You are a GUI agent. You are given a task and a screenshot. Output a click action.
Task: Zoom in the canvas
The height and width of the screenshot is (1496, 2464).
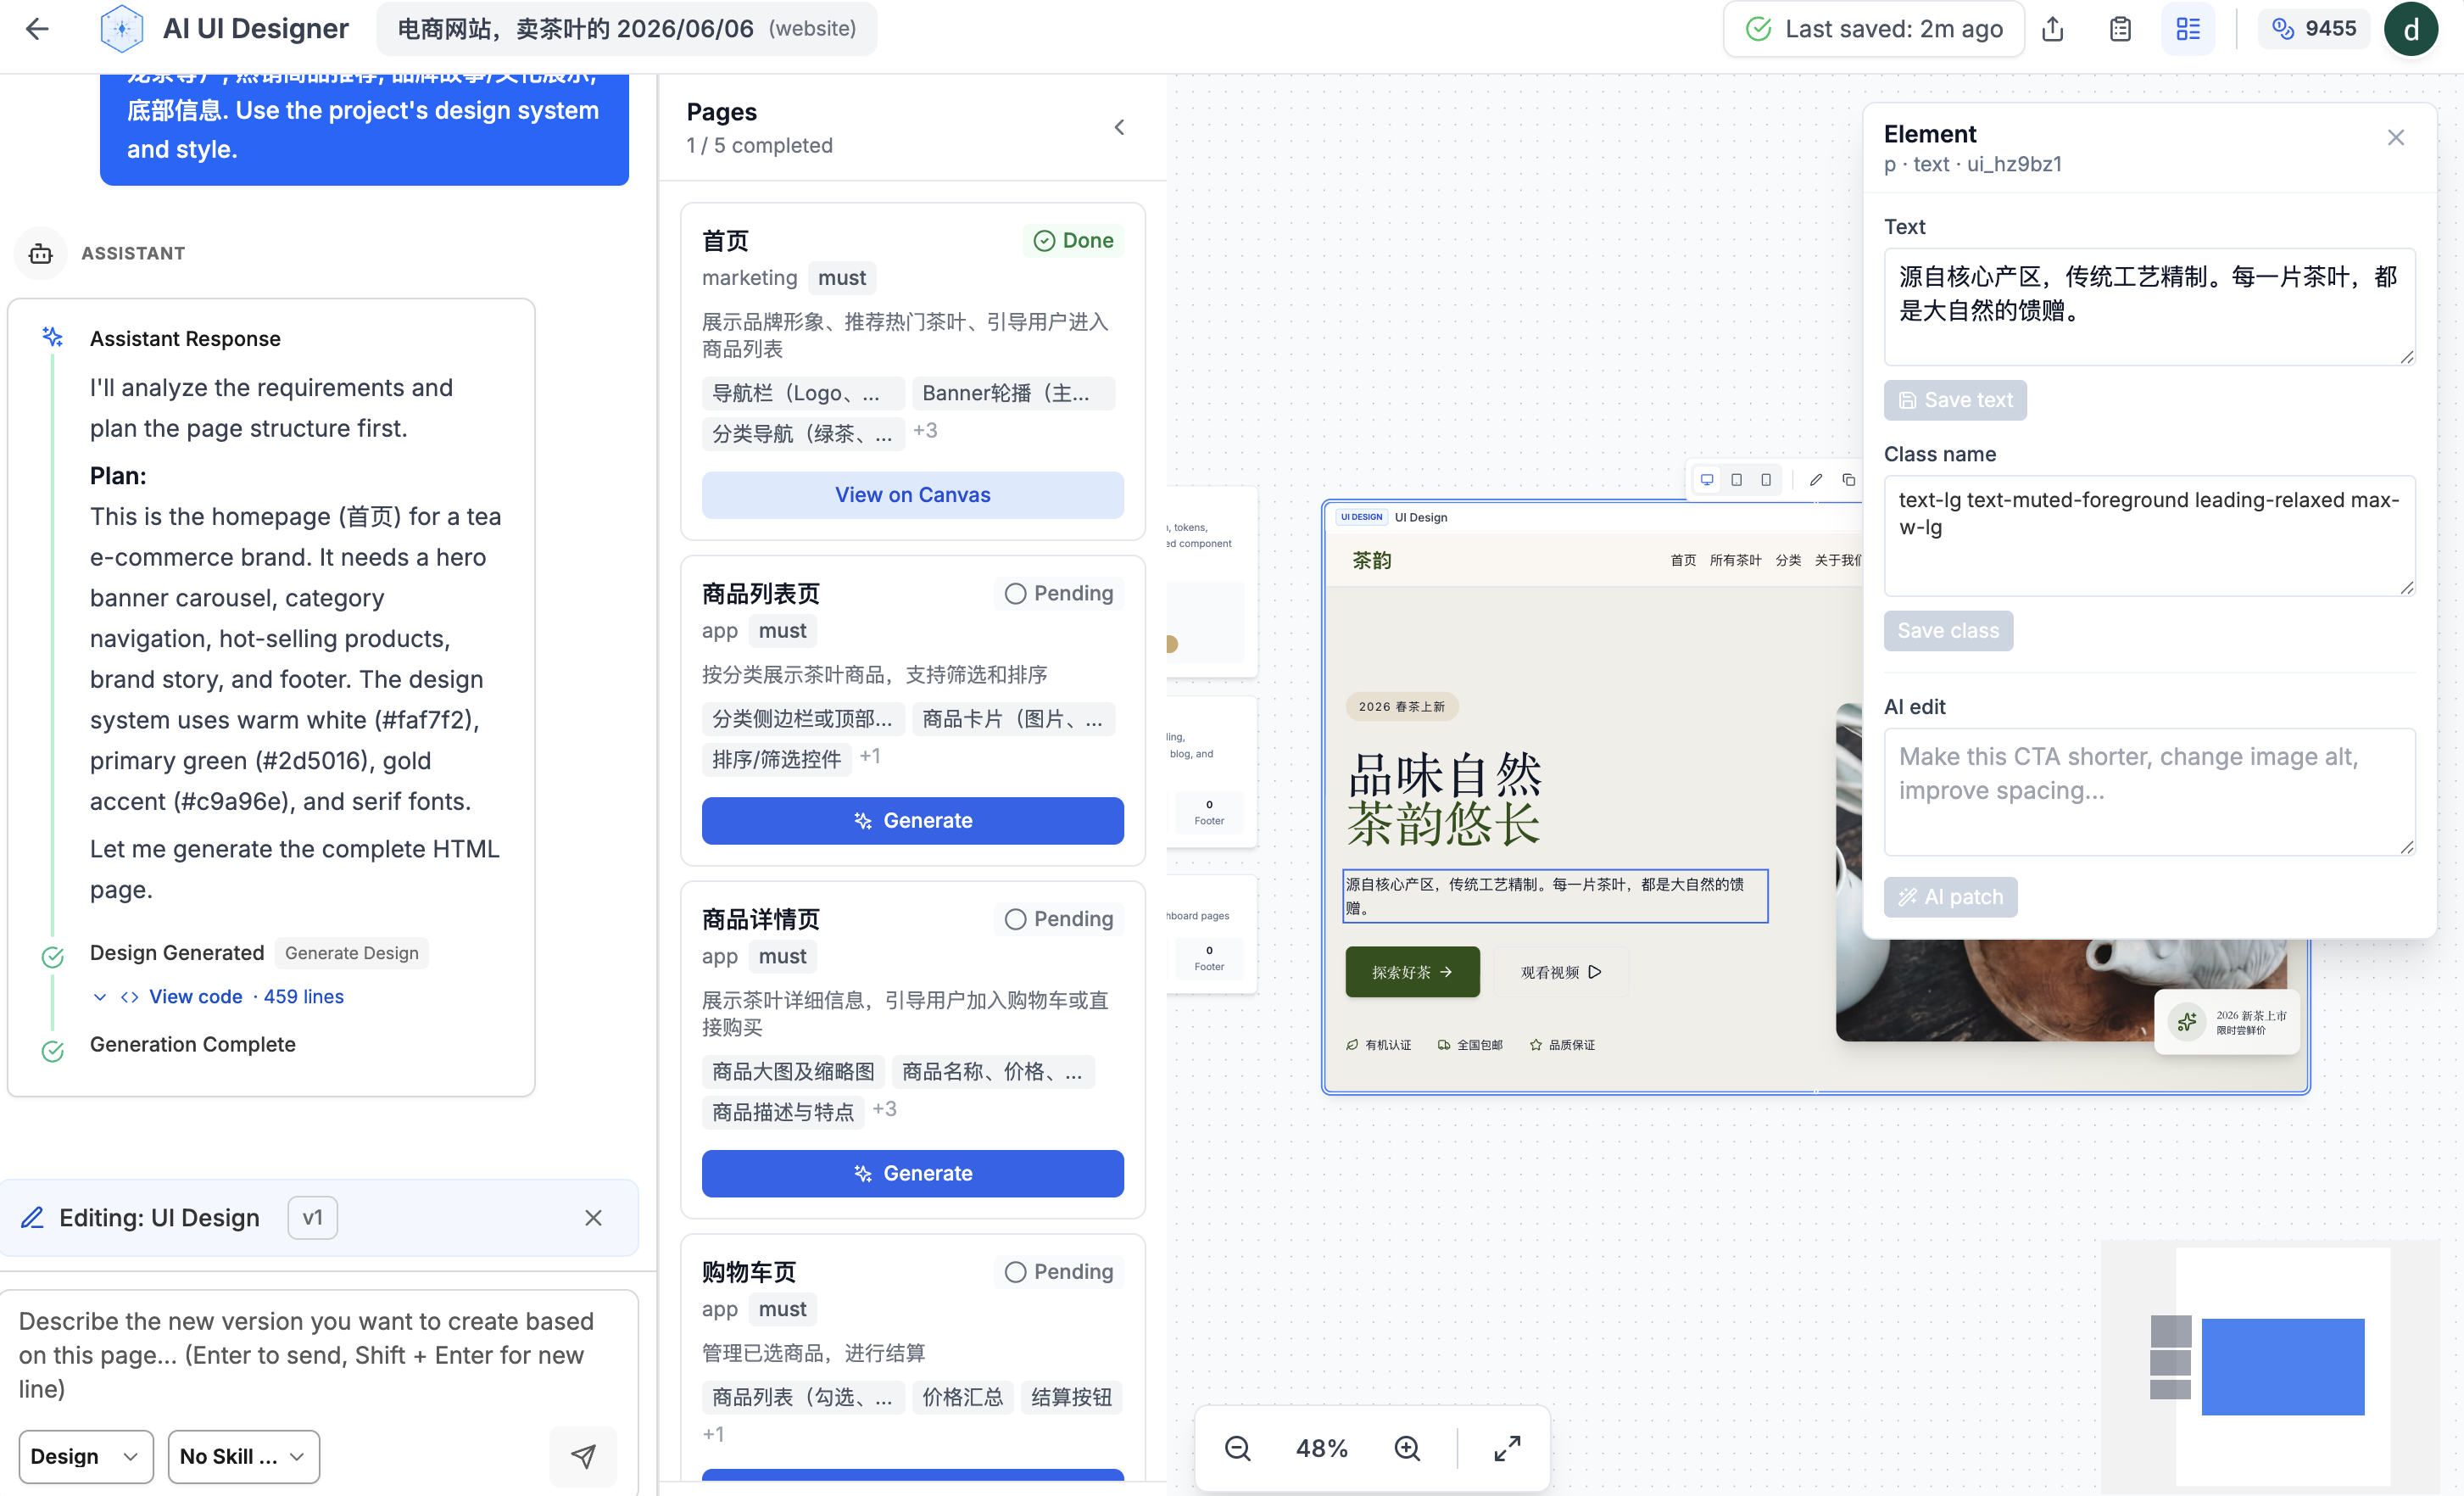1407,1448
